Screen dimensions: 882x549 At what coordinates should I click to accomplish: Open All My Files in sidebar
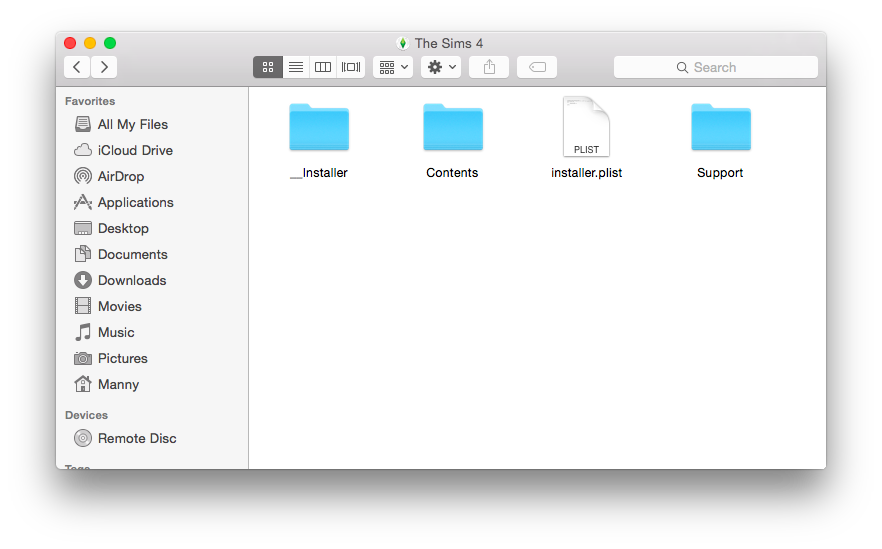click(152, 124)
